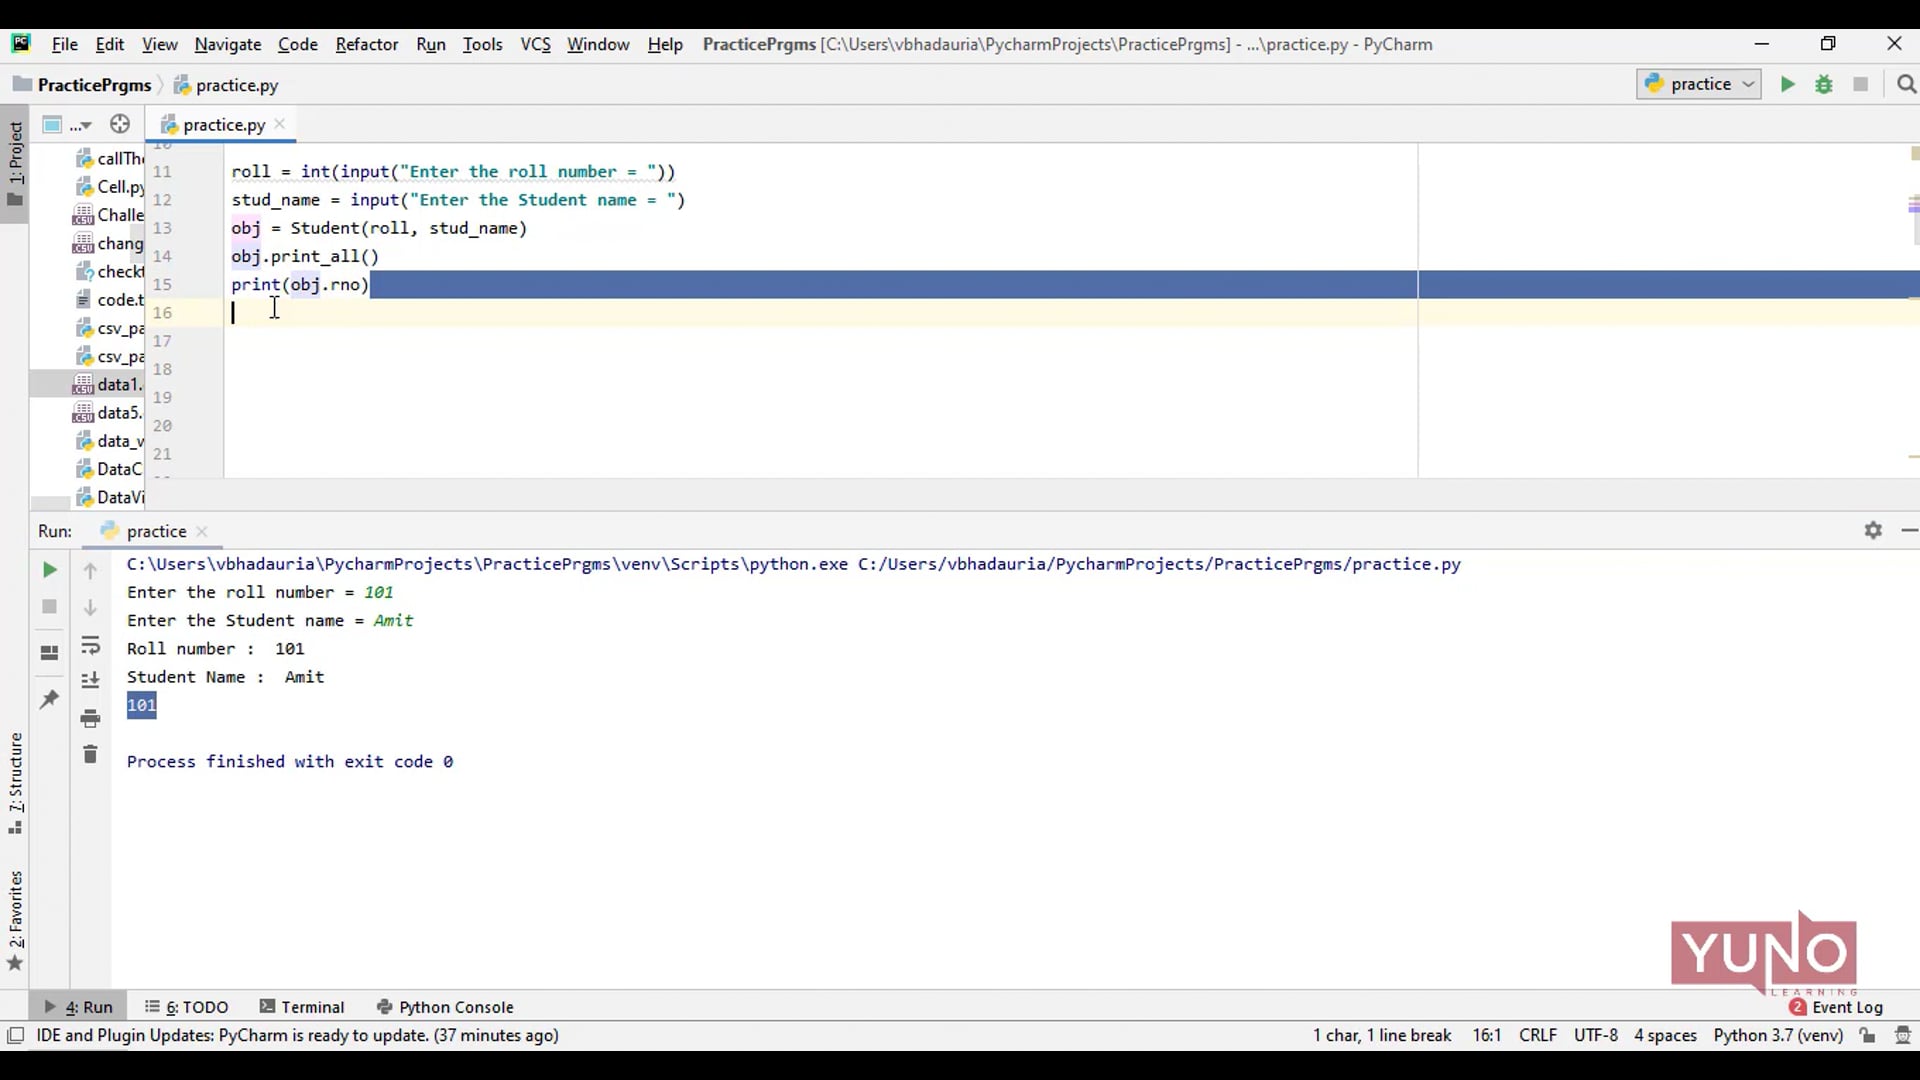Image resolution: width=1920 pixels, height=1080 pixels.
Task: Click the practice.py breadcrumb
Action: (x=227, y=85)
